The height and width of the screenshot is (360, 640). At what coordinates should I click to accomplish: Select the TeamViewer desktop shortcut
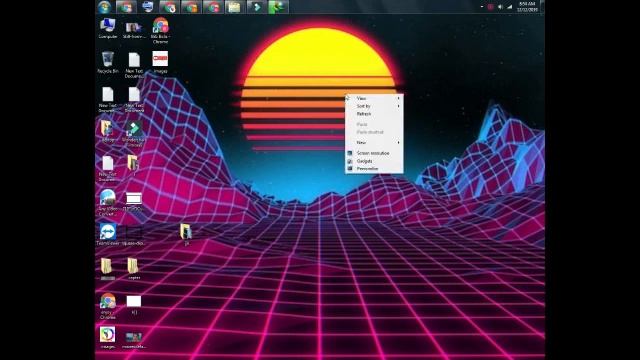108,234
